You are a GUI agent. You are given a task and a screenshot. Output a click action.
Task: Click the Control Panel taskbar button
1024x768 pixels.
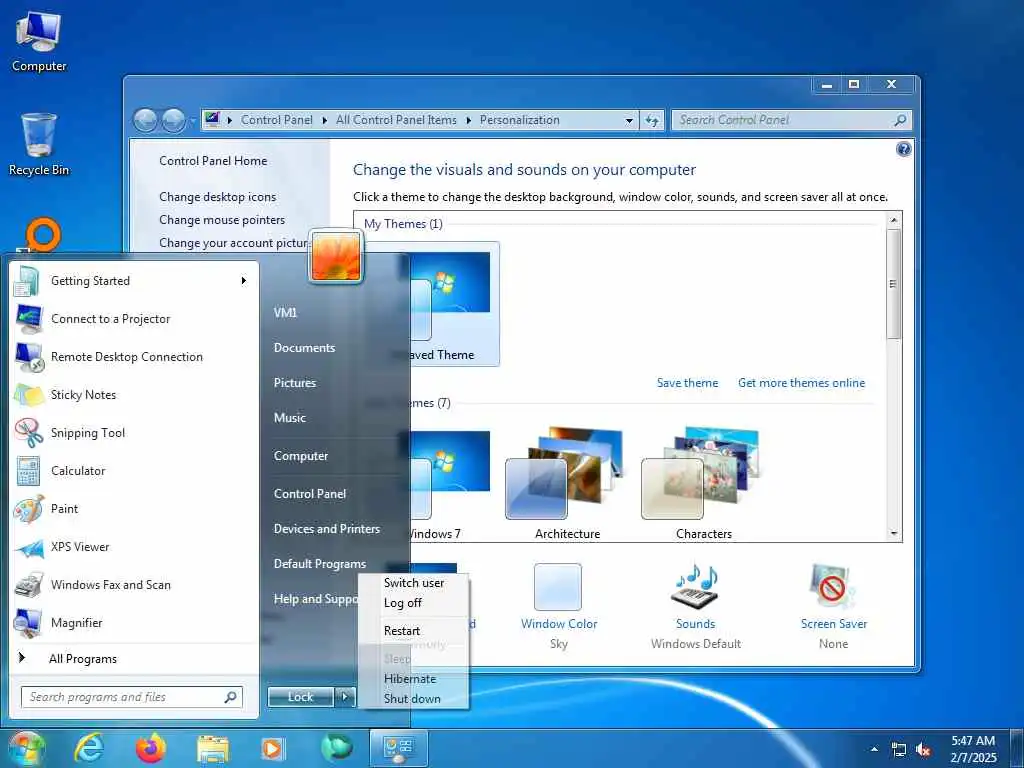tap(398, 748)
